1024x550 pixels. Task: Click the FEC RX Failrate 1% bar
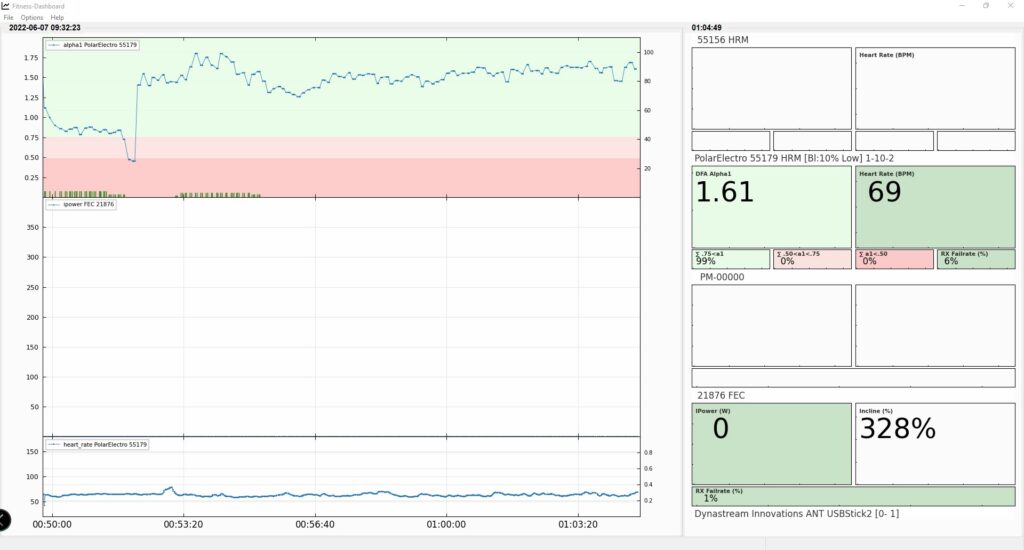[853, 496]
